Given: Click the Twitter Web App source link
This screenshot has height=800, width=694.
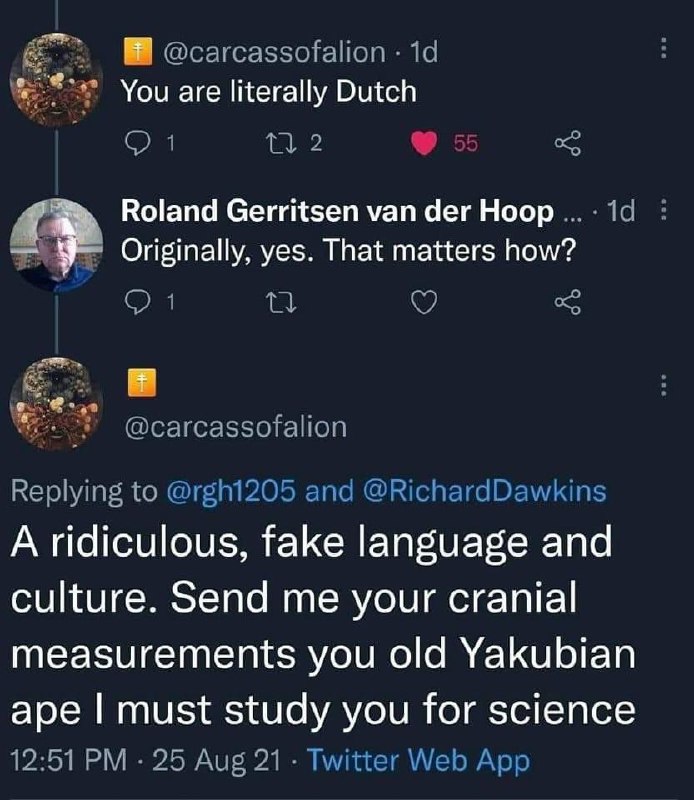Looking at the screenshot, I should [x=419, y=762].
